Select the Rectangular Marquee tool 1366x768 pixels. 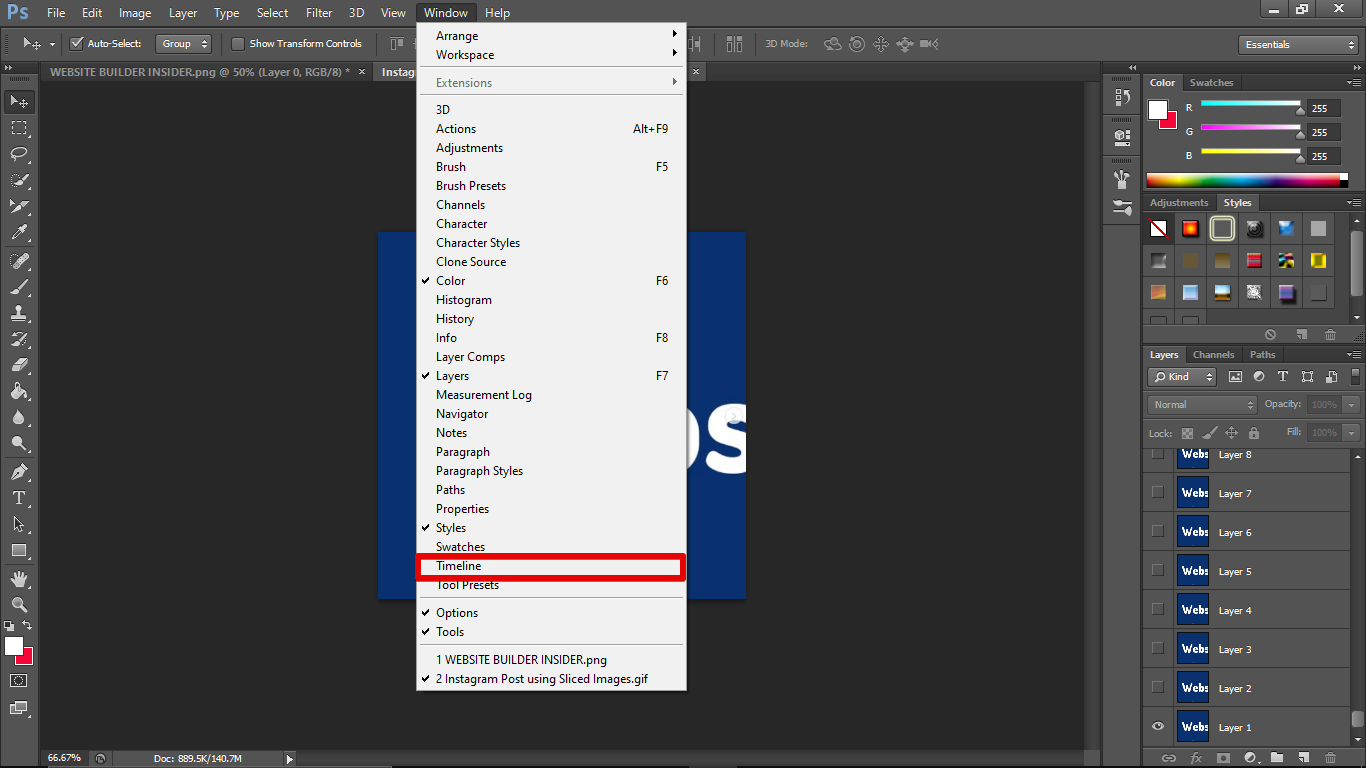19,128
